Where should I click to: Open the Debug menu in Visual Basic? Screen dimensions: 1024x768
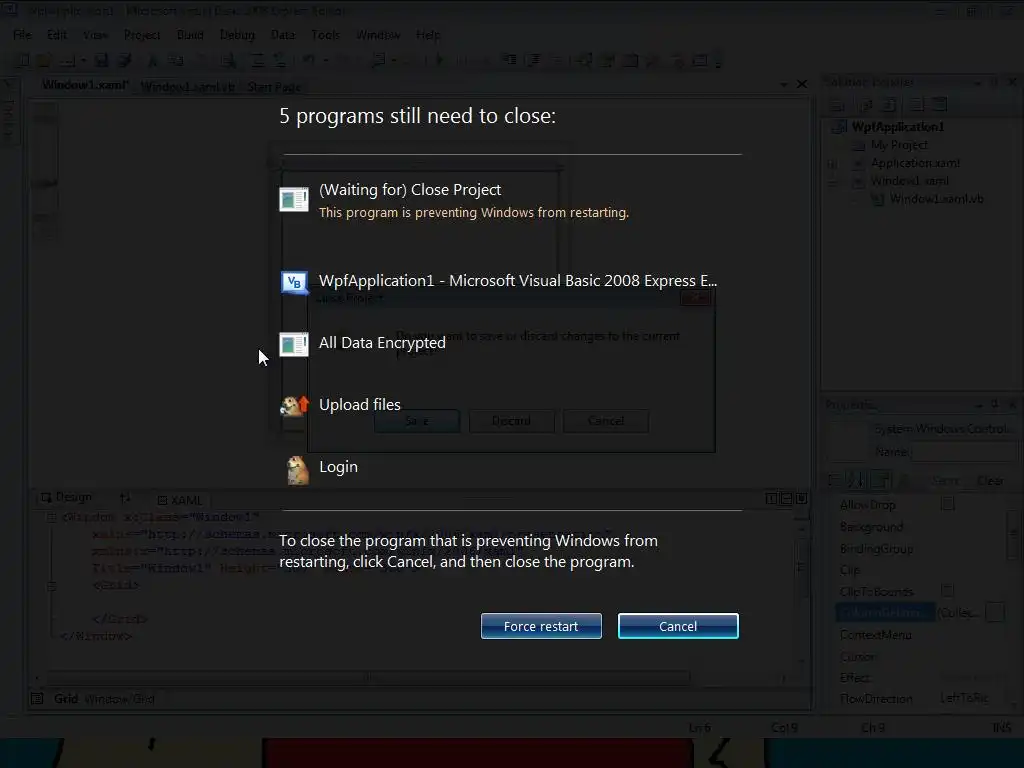point(237,35)
